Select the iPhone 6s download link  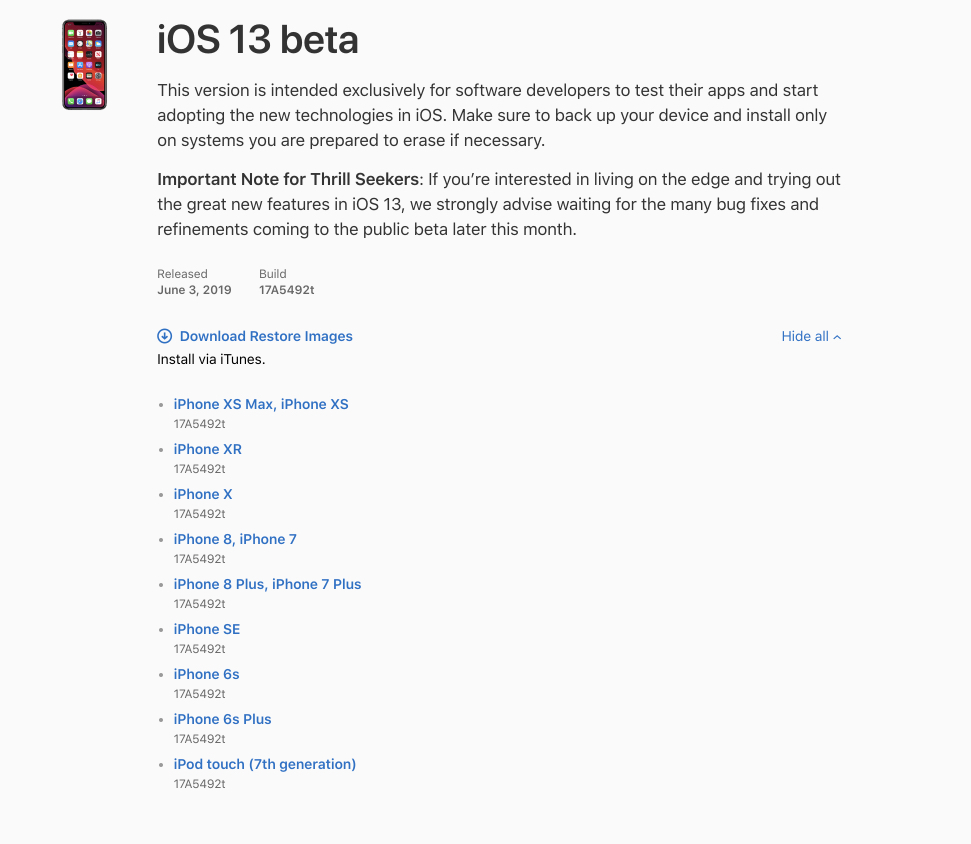pos(207,674)
